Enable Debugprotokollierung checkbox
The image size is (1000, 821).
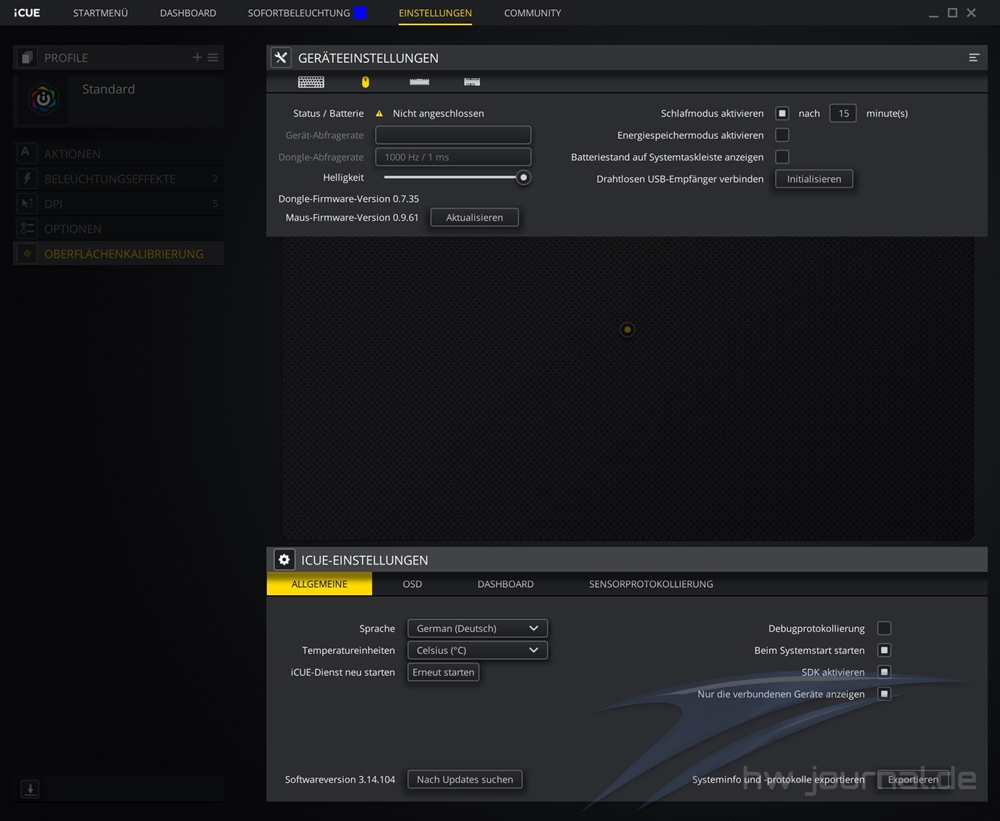click(884, 628)
